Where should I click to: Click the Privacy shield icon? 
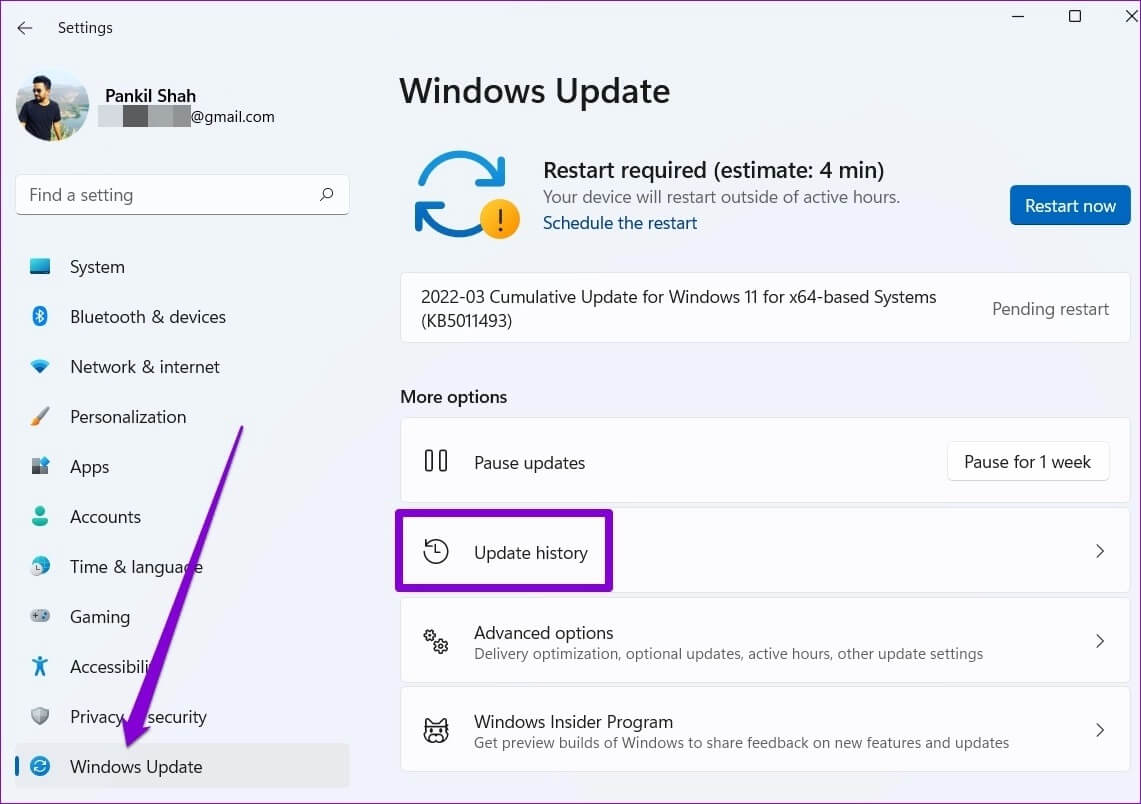40,716
